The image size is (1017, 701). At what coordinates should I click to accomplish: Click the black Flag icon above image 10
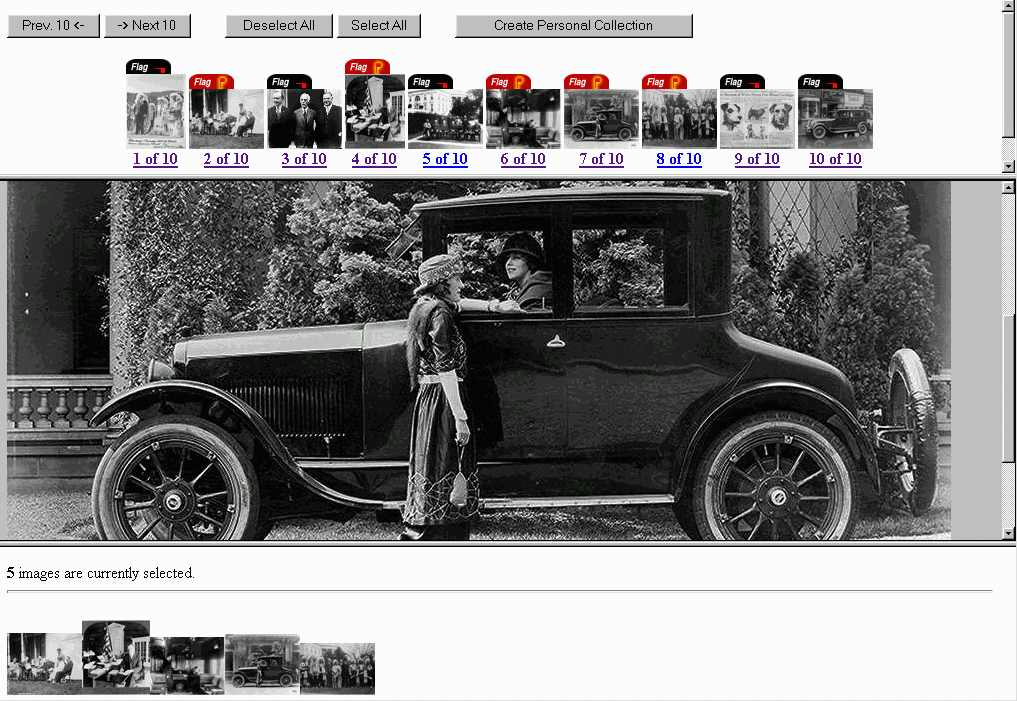click(820, 82)
